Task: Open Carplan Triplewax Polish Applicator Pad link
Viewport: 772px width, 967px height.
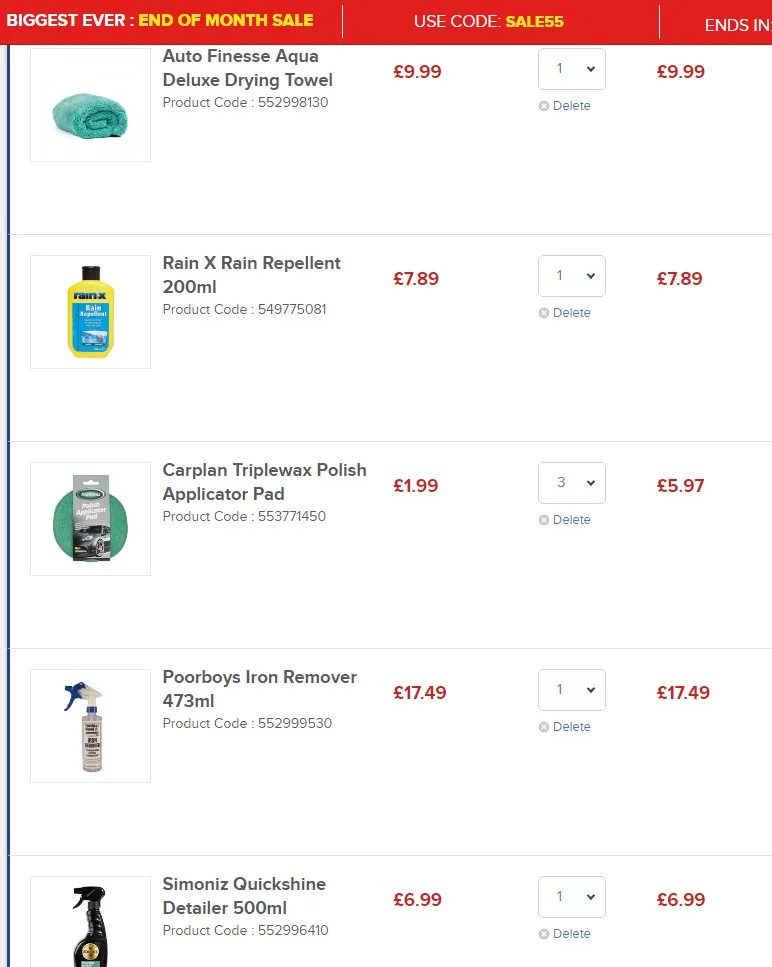Action: pos(265,482)
